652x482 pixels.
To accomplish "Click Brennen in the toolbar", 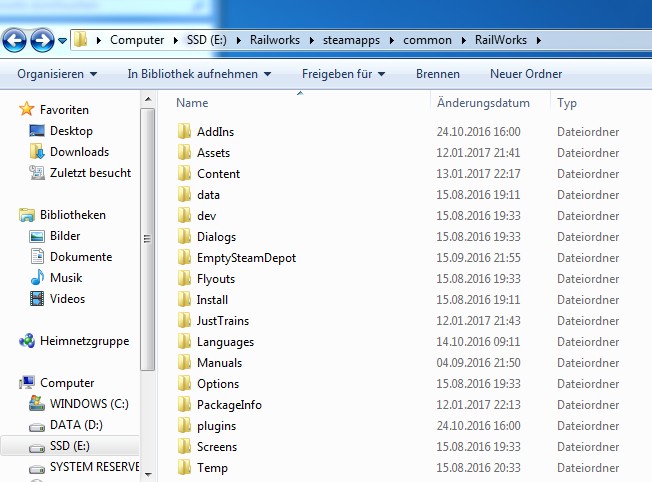I will click(438, 74).
